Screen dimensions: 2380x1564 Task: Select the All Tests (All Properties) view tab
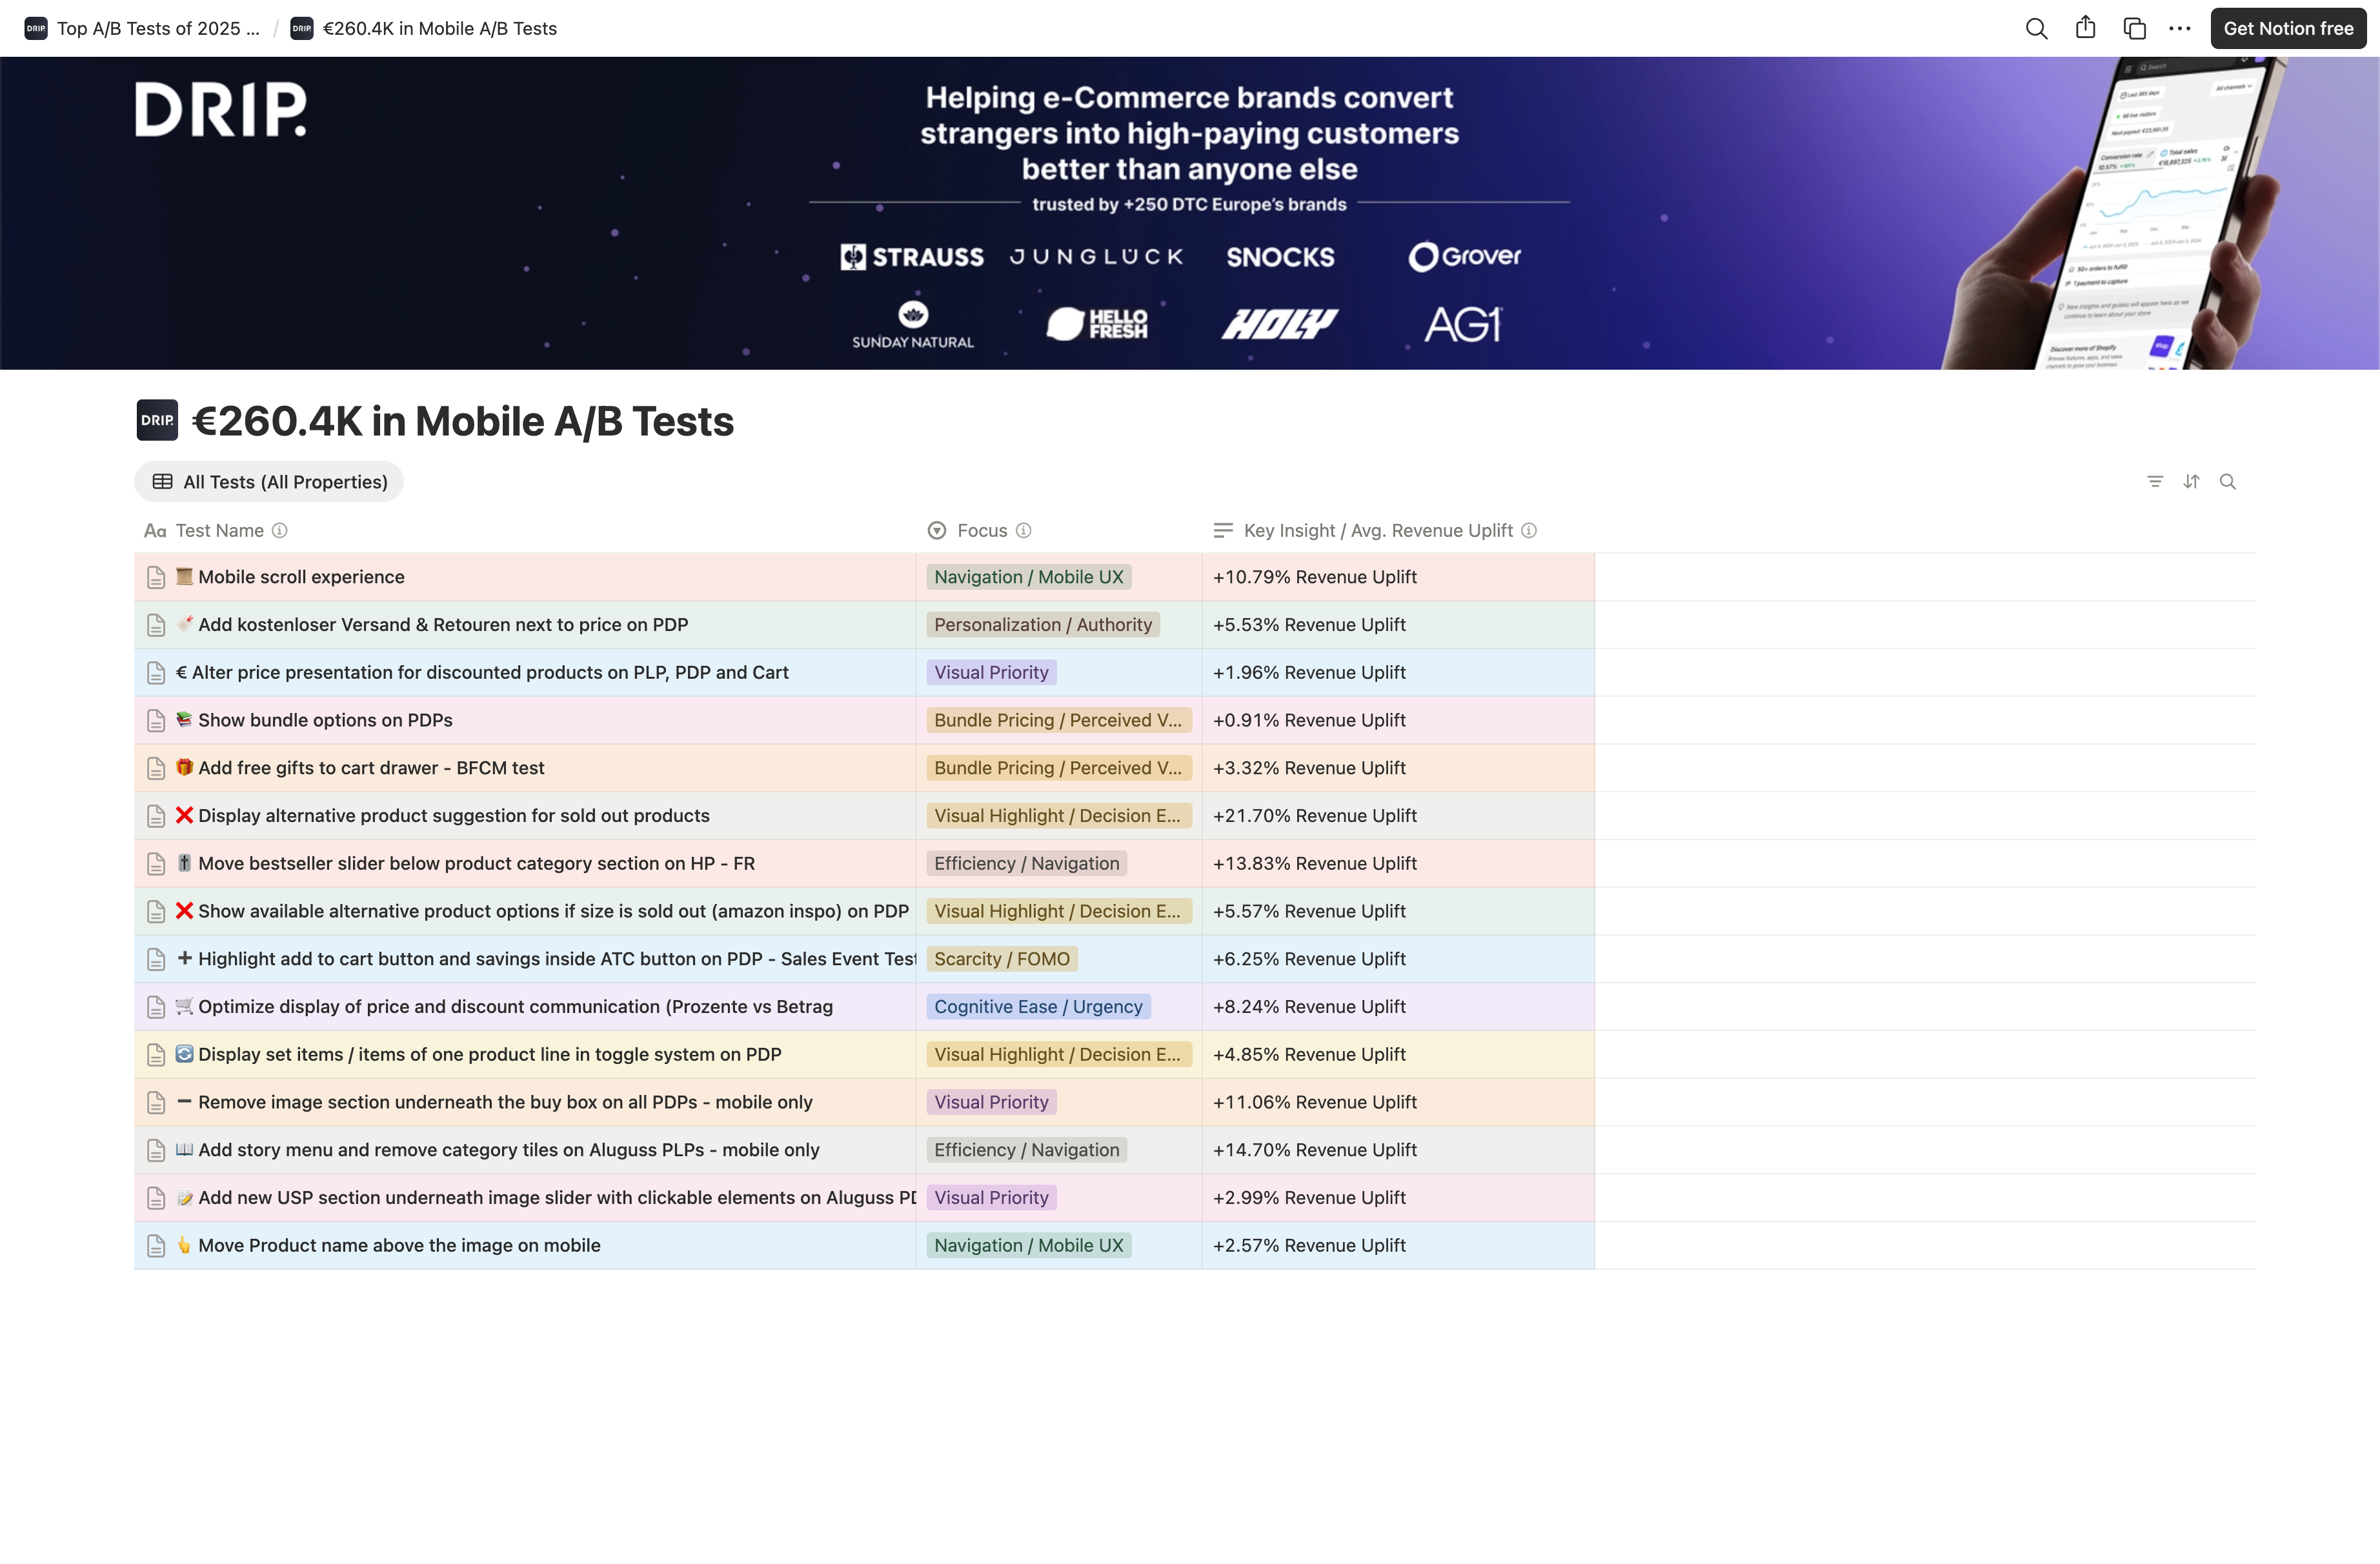(x=269, y=482)
